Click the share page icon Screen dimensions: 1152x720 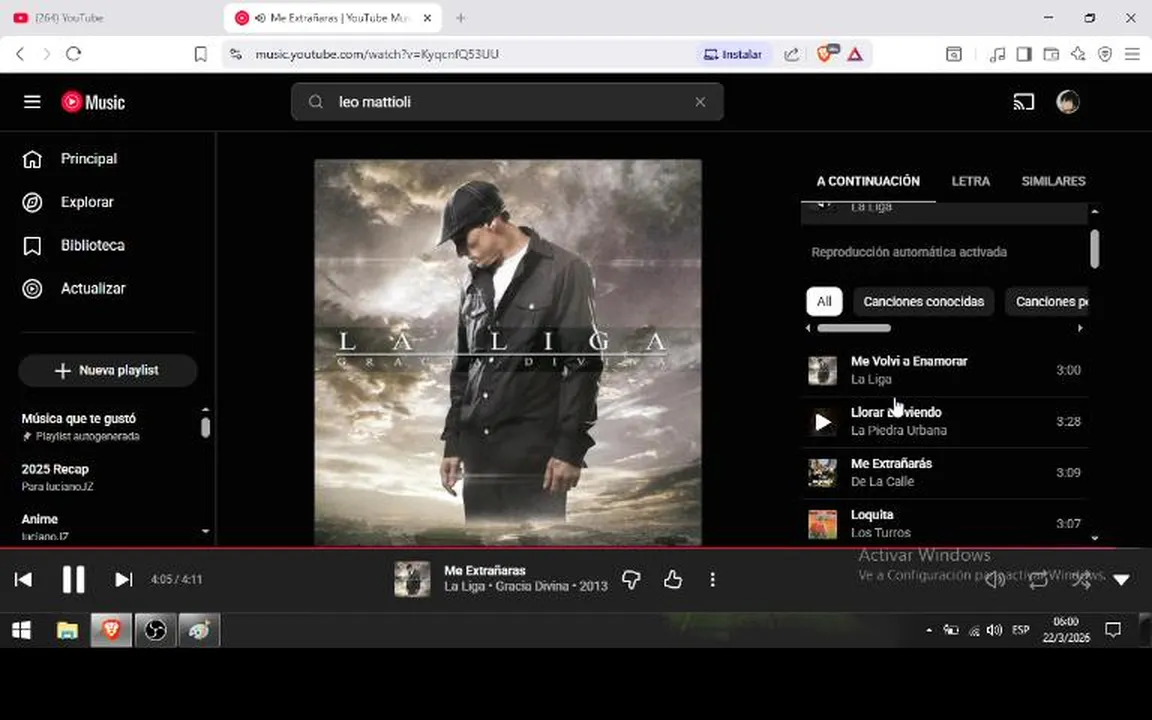tap(792, 54)
